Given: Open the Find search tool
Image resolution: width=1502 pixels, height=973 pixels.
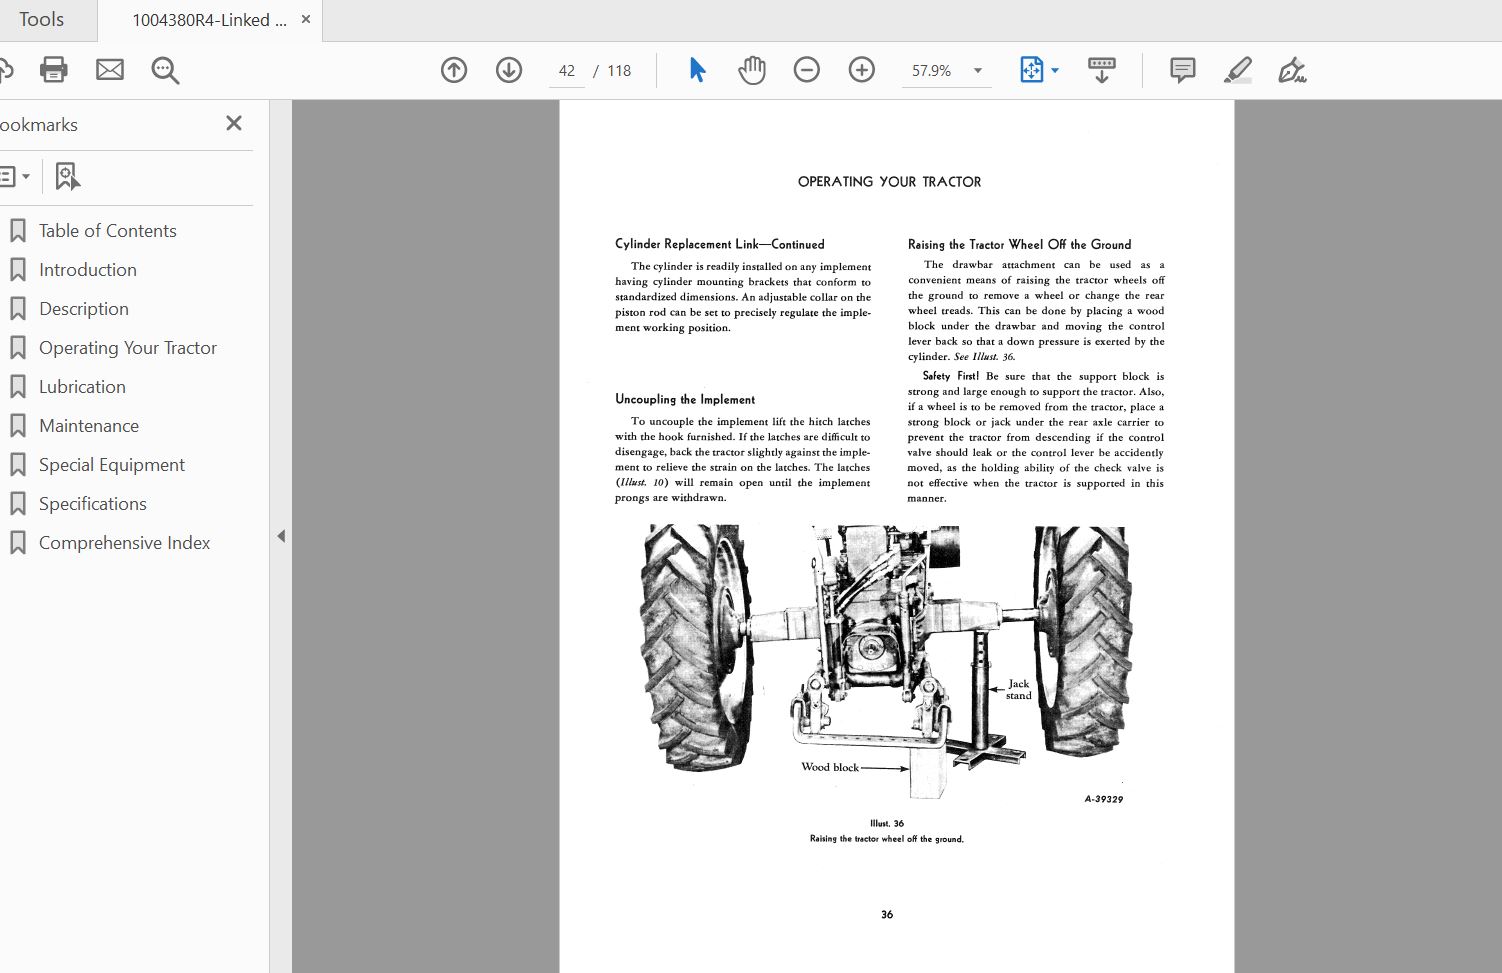Looking at the screenshot, I should (165, 70).
